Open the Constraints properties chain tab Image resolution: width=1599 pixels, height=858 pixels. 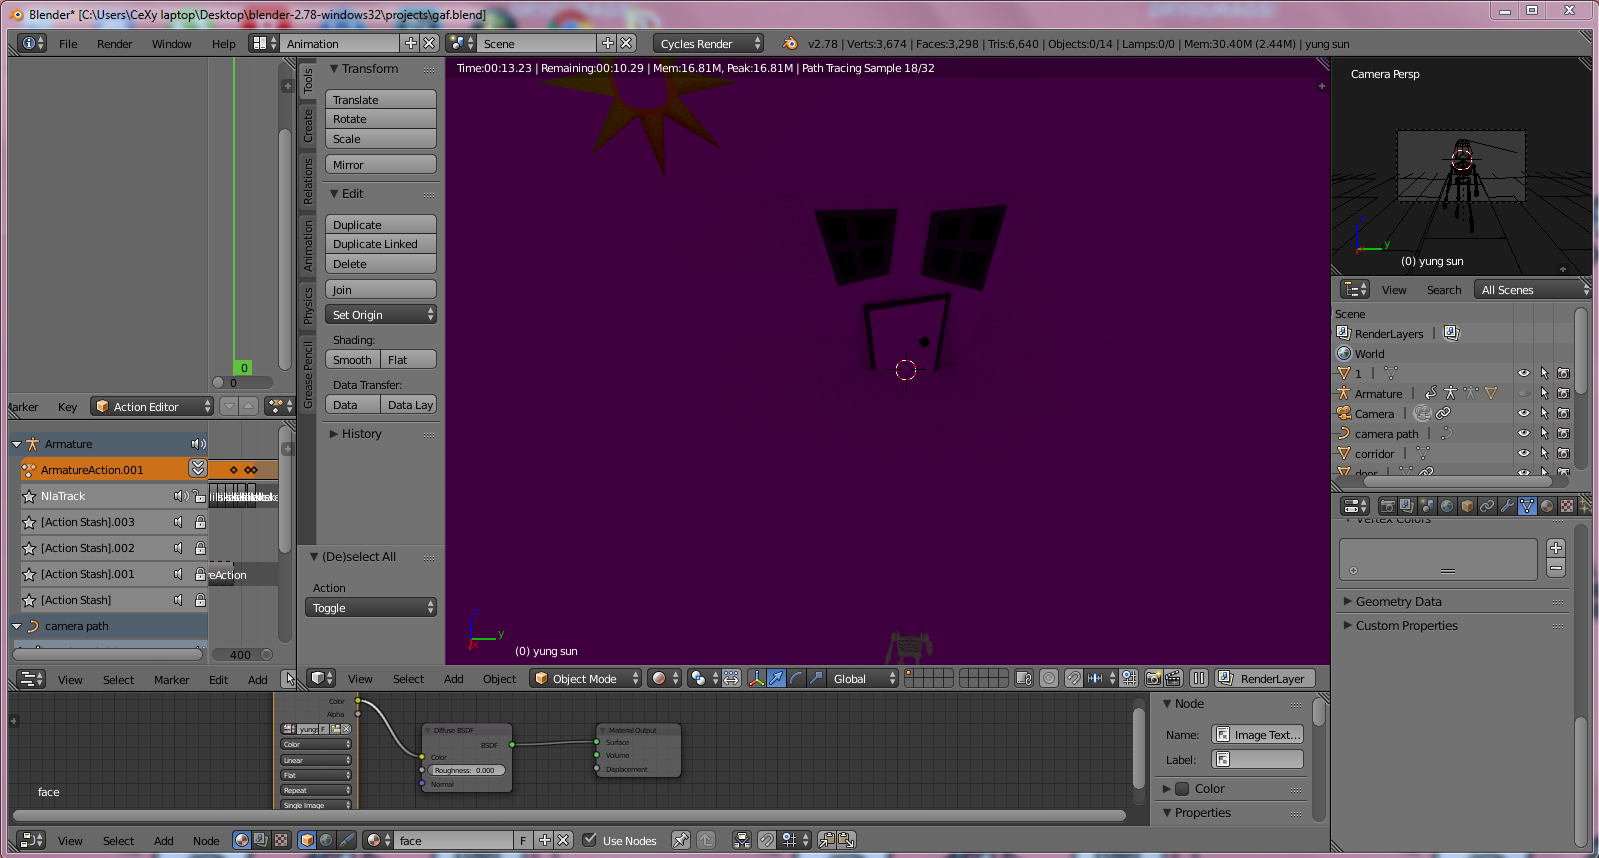[x=1487, y=506]
